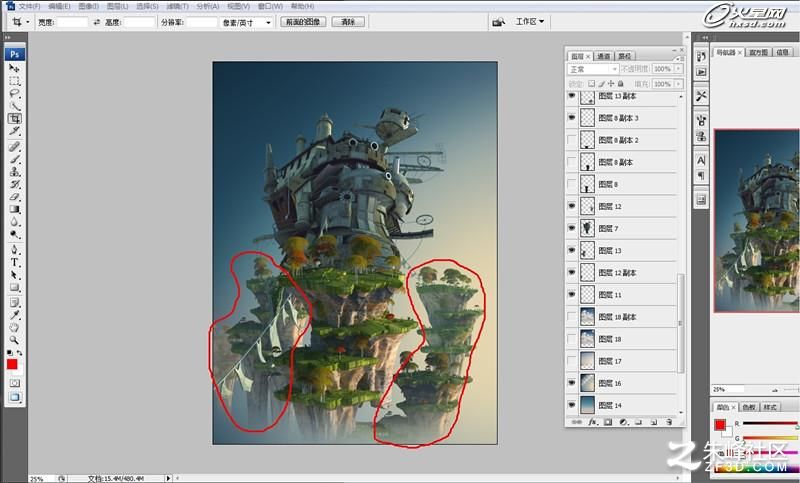Hide layer 图层 16

pyautogui.click(x=572, y=383)
